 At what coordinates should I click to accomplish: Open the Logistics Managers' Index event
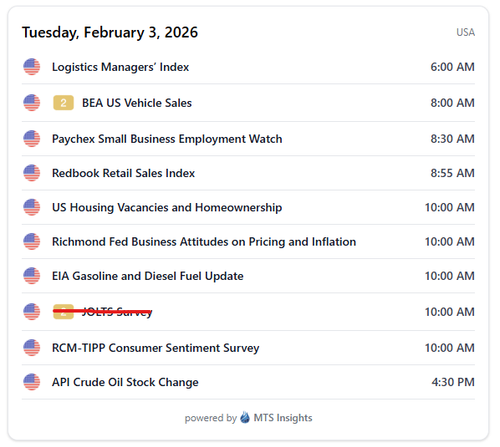pos(120,67)
